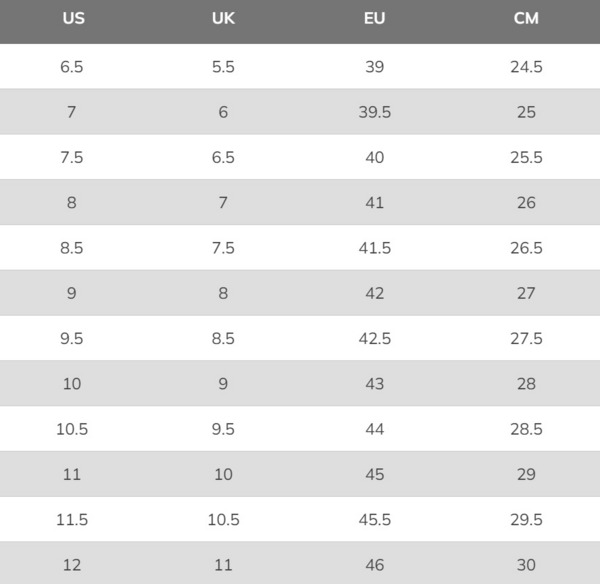Viewport: 600px width, 584px height.
Task: Click US size 11.5 cell
Action: click(72, 519)
